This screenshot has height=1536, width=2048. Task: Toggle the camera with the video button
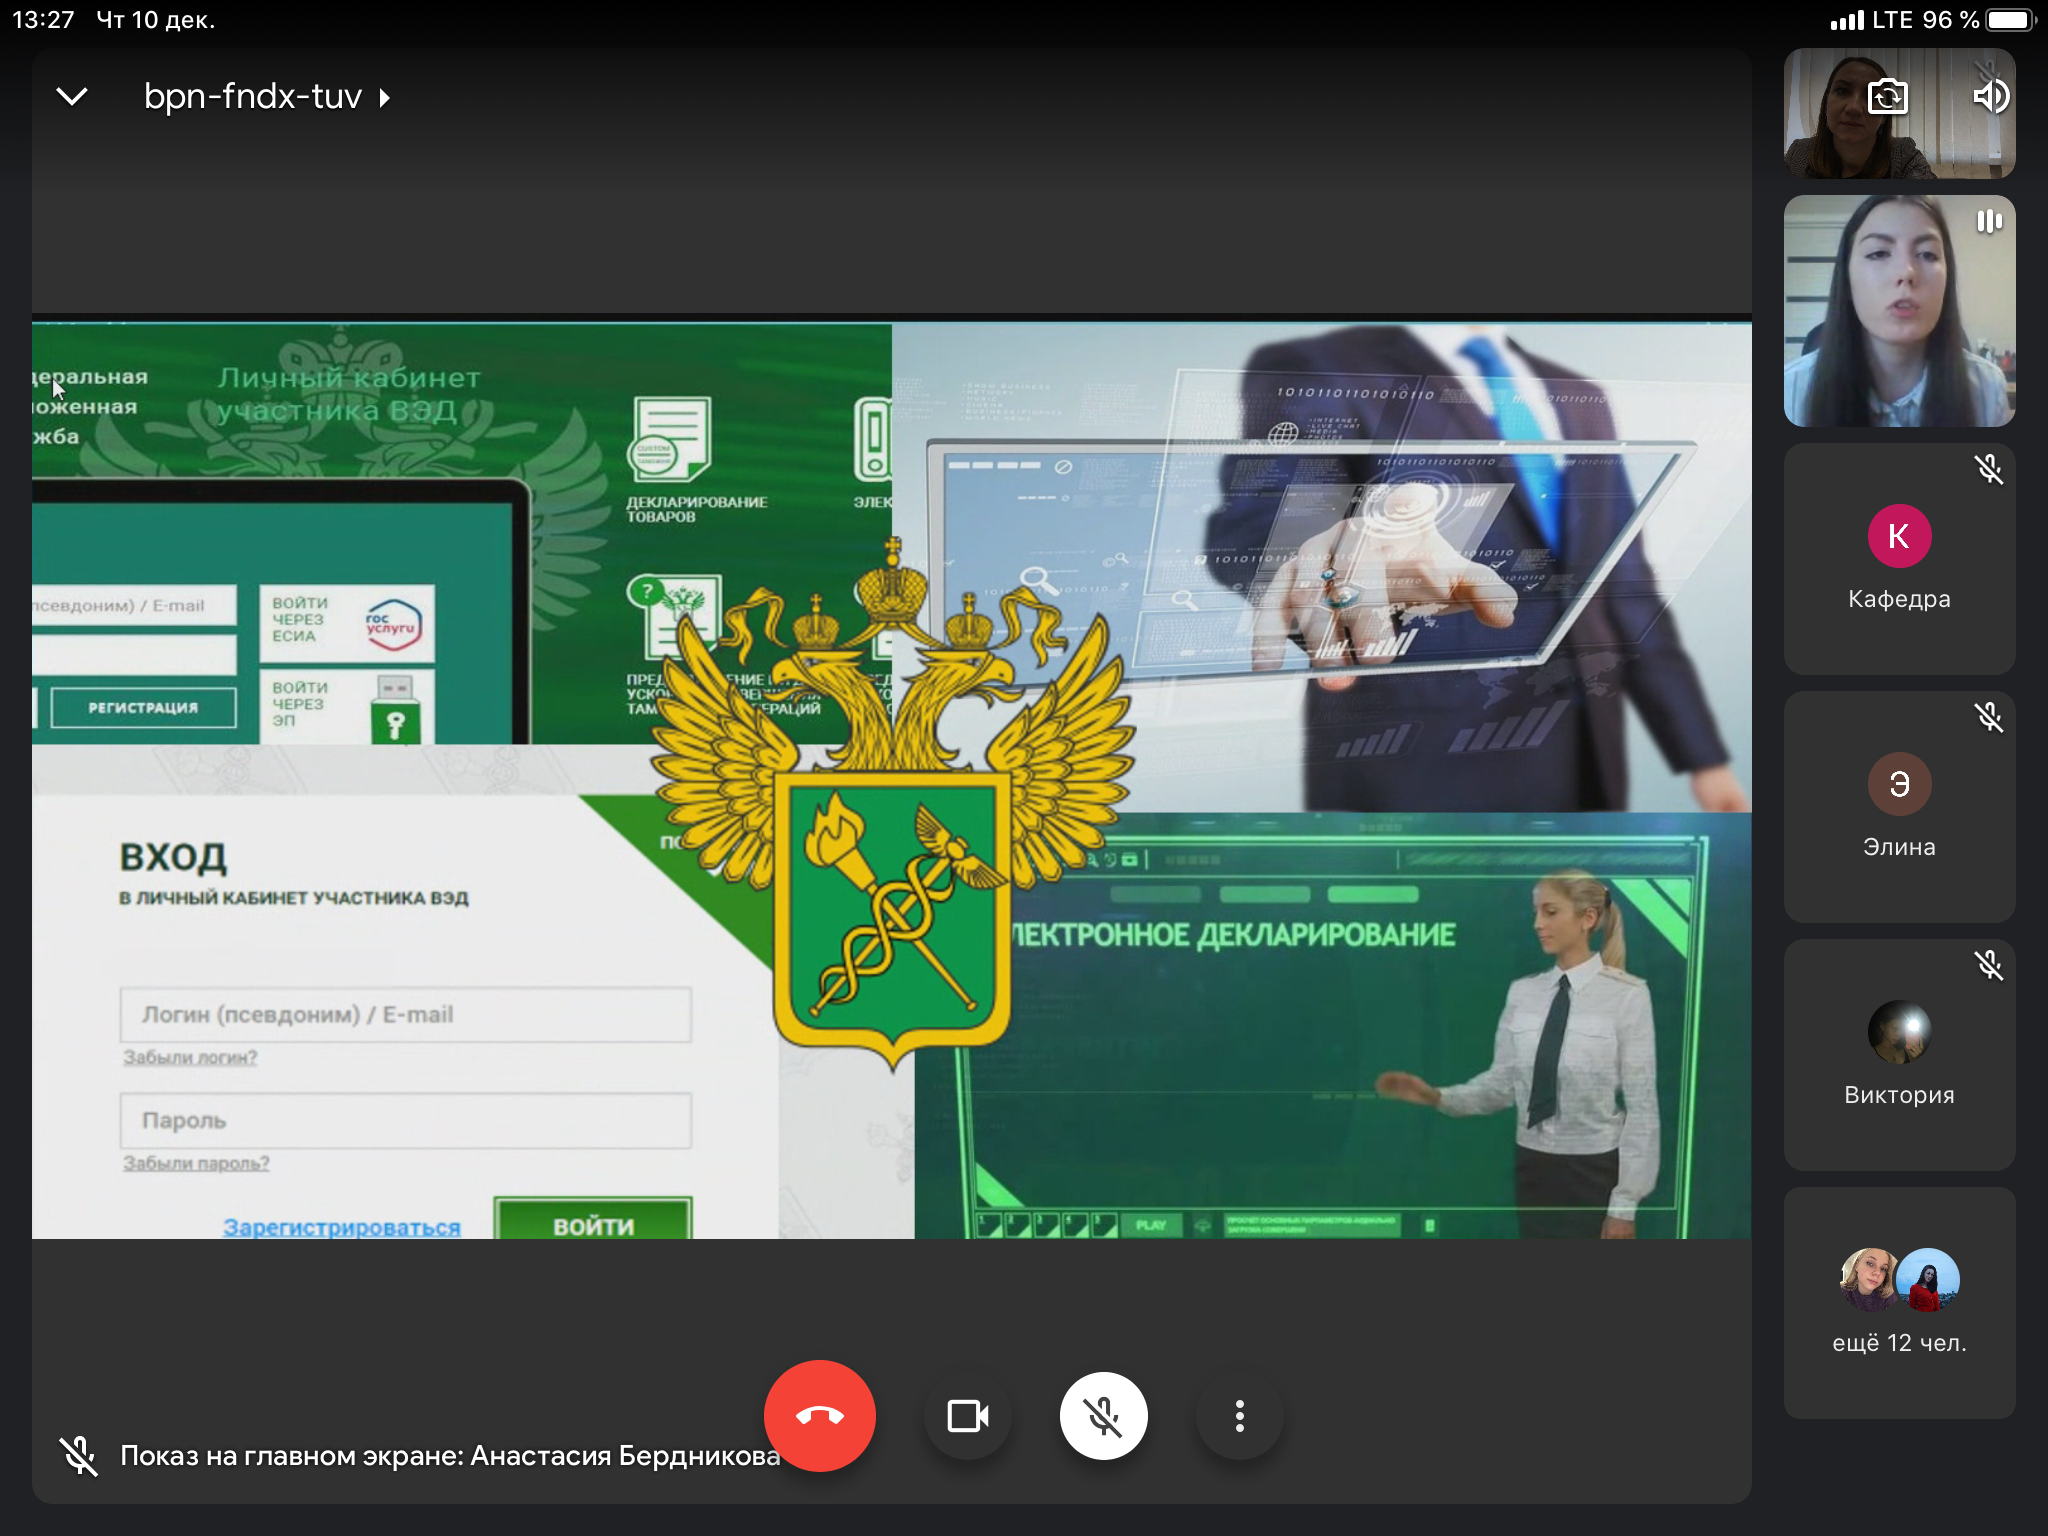click(968, 1416)
